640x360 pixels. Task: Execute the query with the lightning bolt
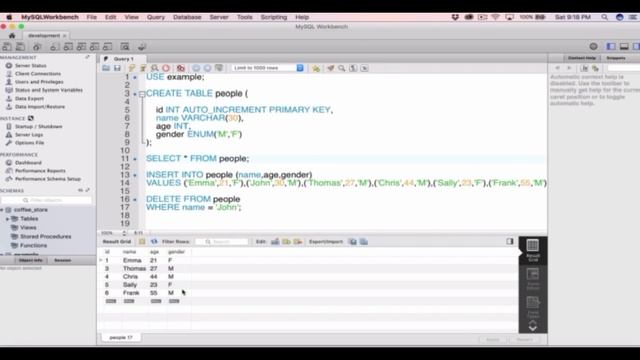(x=131, y=68)
